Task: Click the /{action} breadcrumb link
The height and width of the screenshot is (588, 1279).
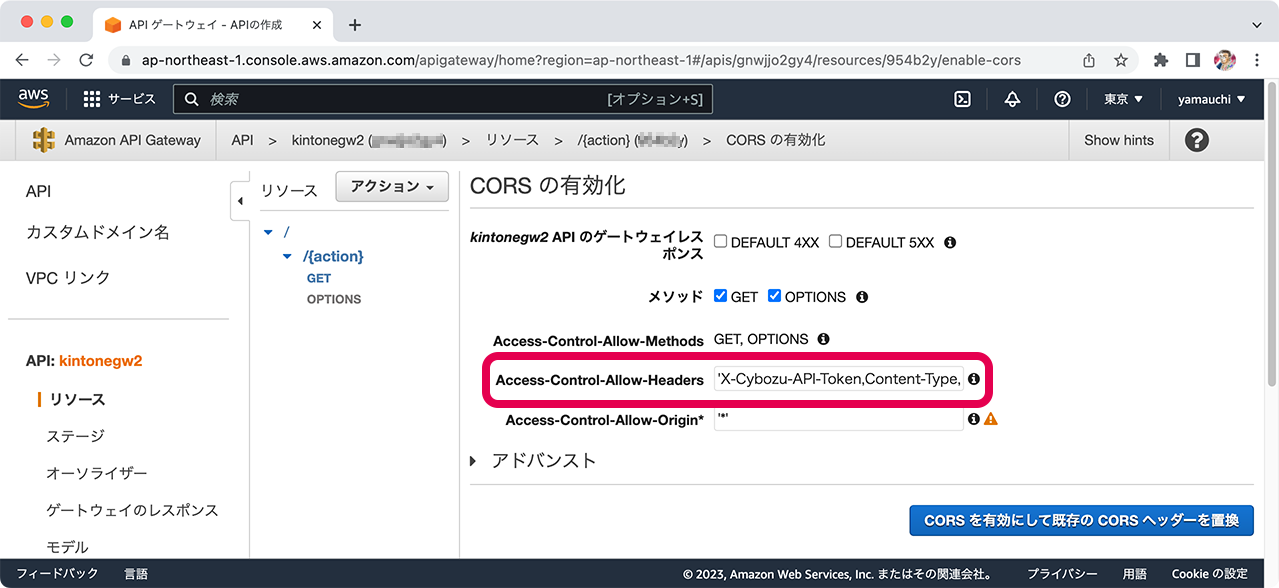Action: click(634, 140)
